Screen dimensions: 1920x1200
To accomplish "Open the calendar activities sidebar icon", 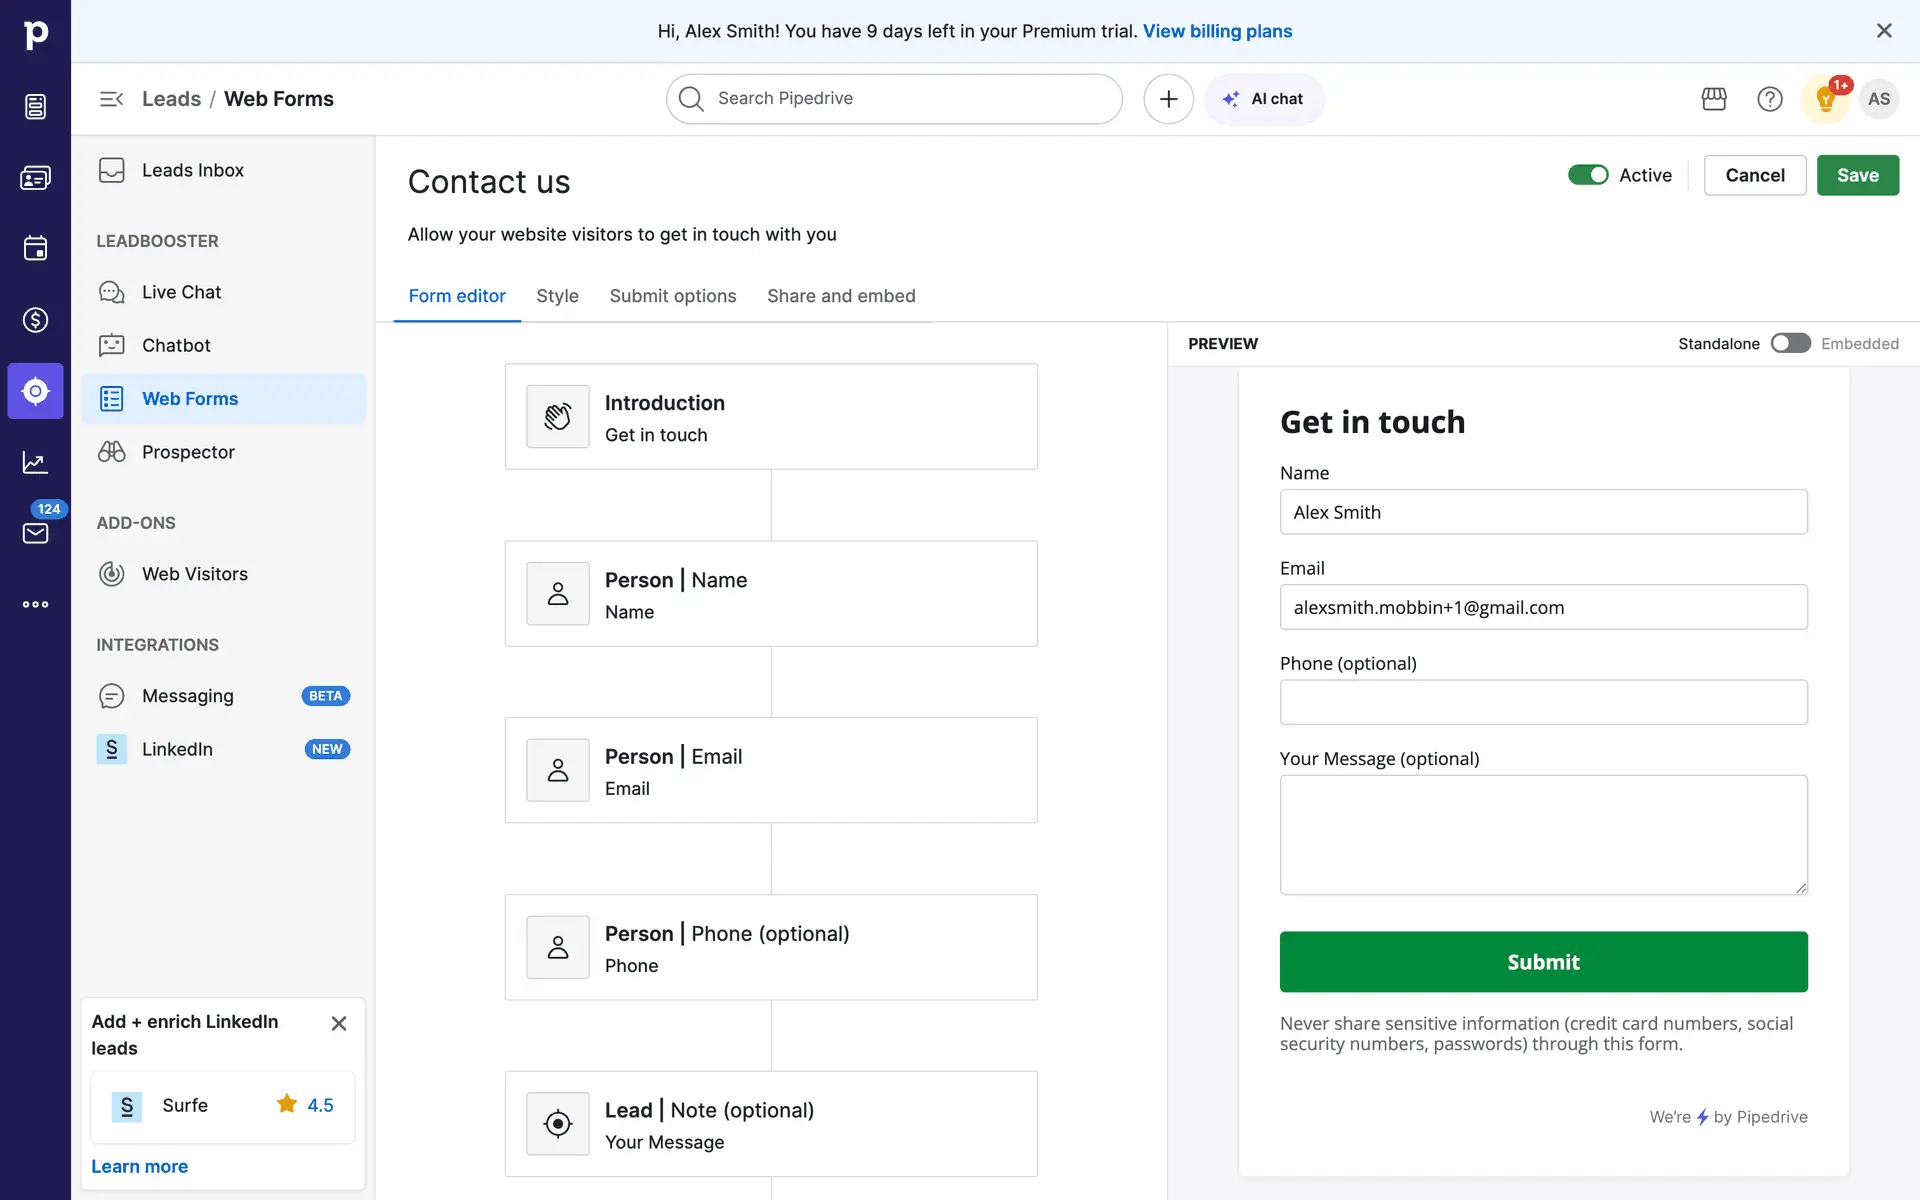I will tap(36, 248).
